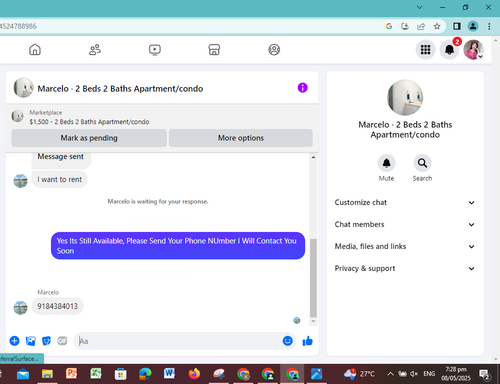Click the weather 27°C taskbar widget
This screenshot has height=384, width=500.
coord(359,374)
